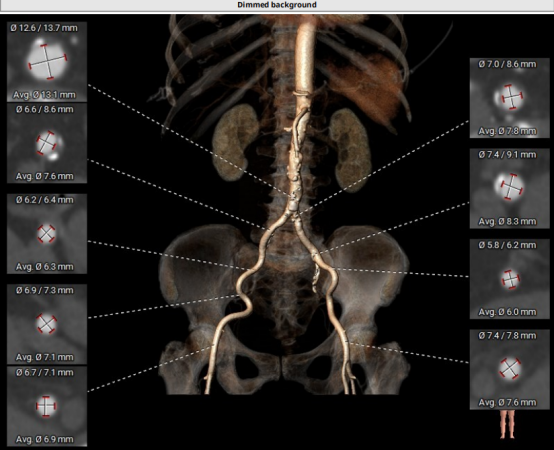Click the crosshair marker in 7.8 mm thumbnail

pos(512,96)
